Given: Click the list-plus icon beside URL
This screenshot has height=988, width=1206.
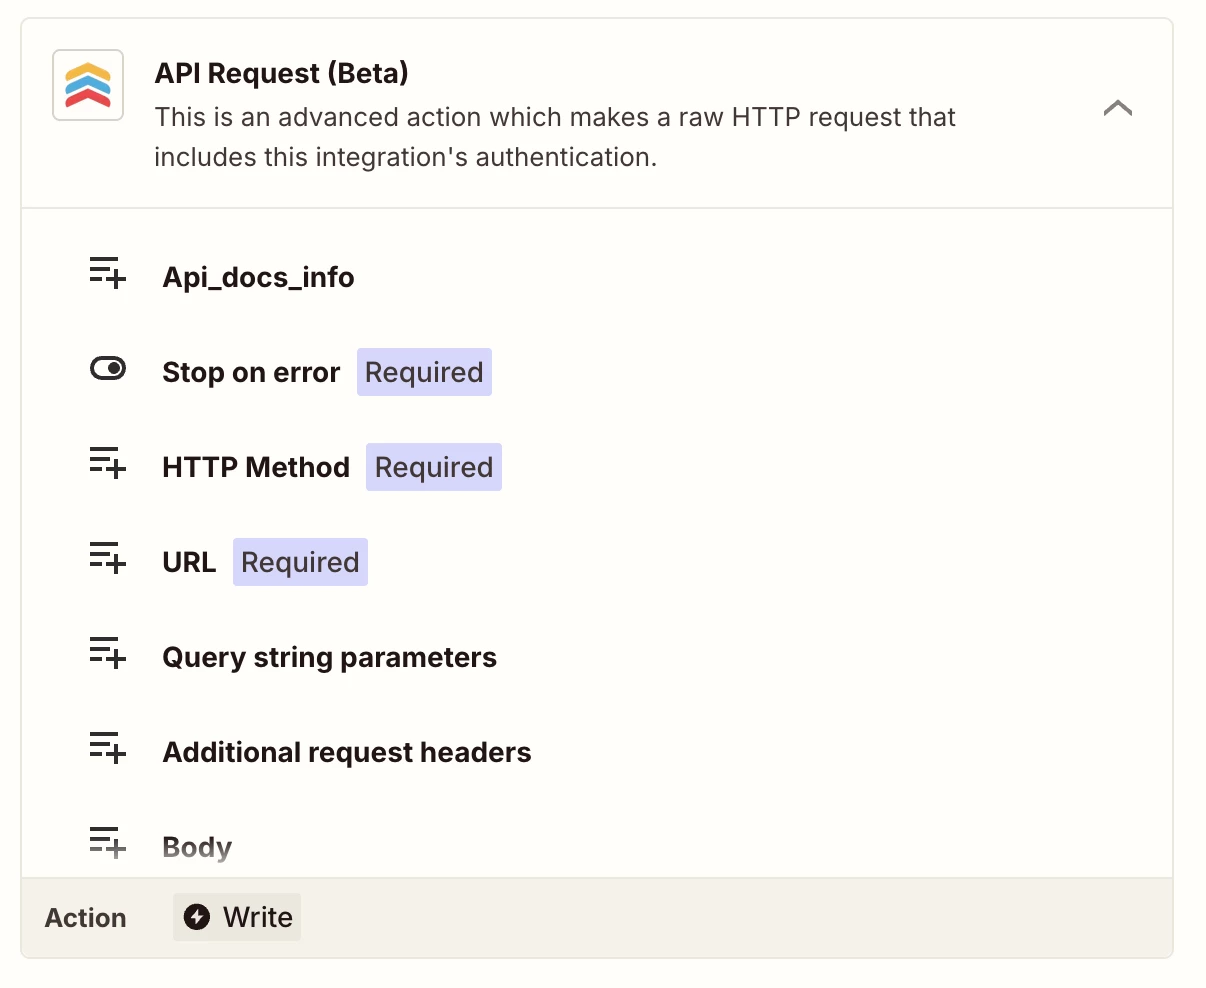Looking at the screenshot, I should coord(108,558).
